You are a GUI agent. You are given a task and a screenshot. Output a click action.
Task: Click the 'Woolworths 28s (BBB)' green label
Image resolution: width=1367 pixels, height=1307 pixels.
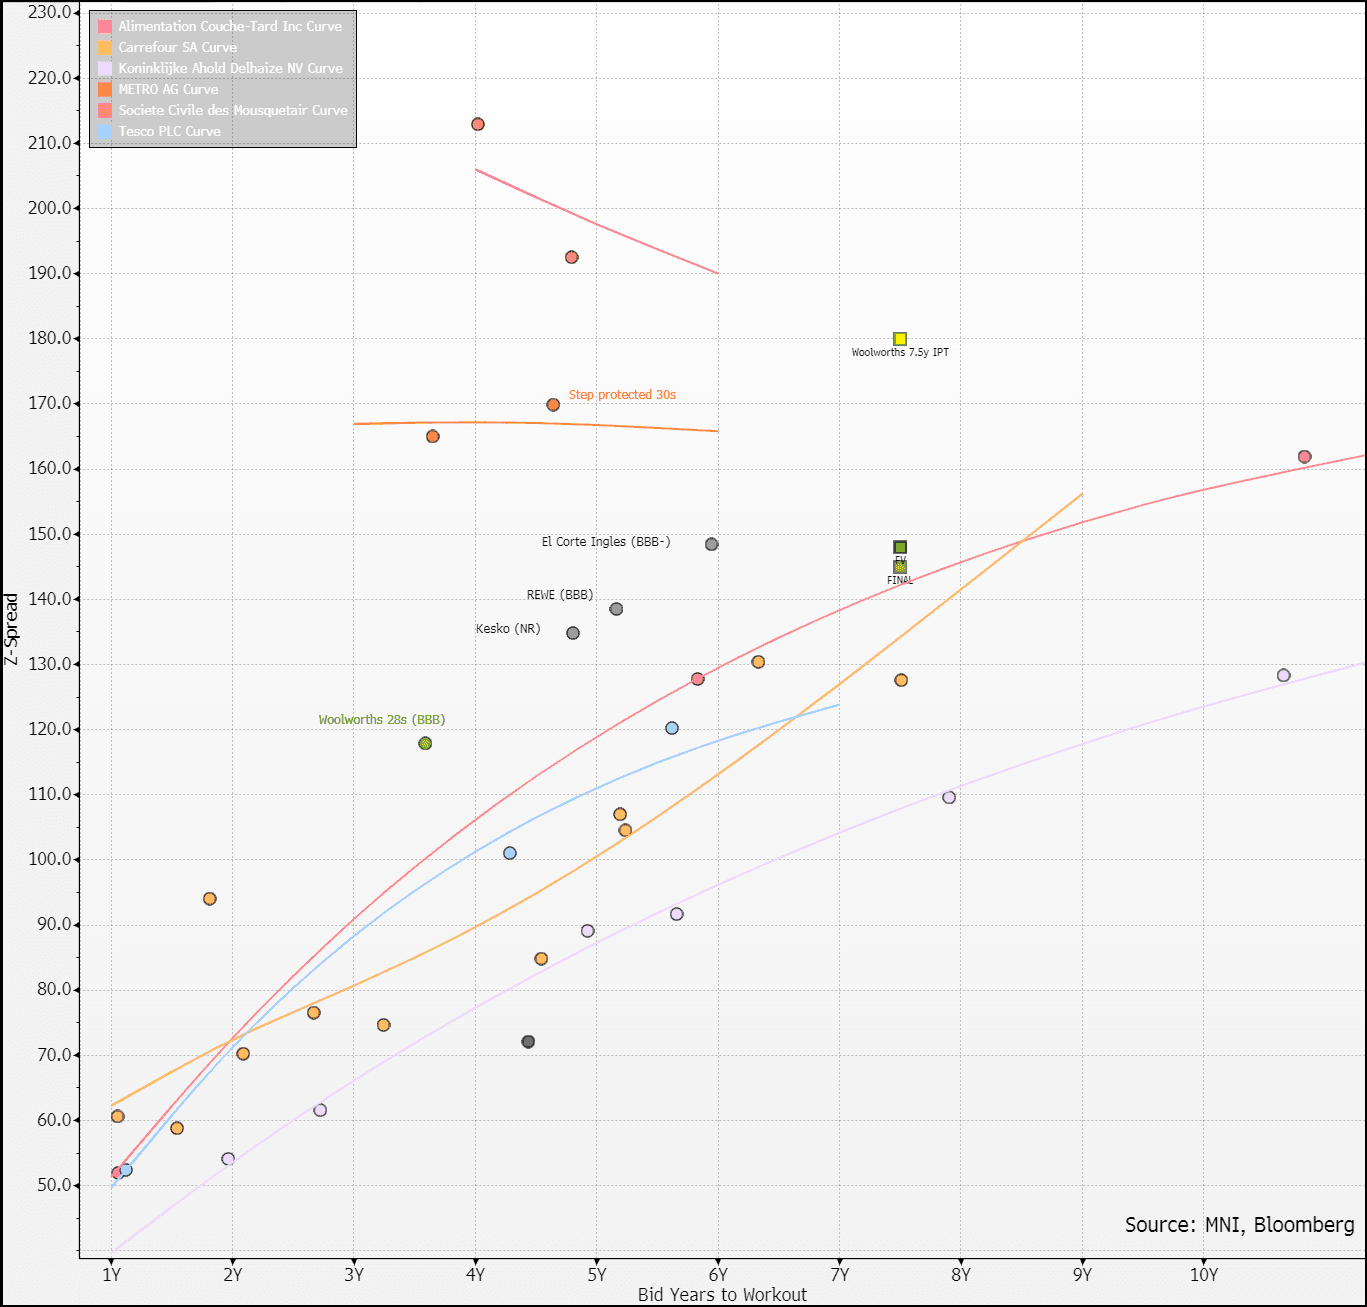click(382, 720)
